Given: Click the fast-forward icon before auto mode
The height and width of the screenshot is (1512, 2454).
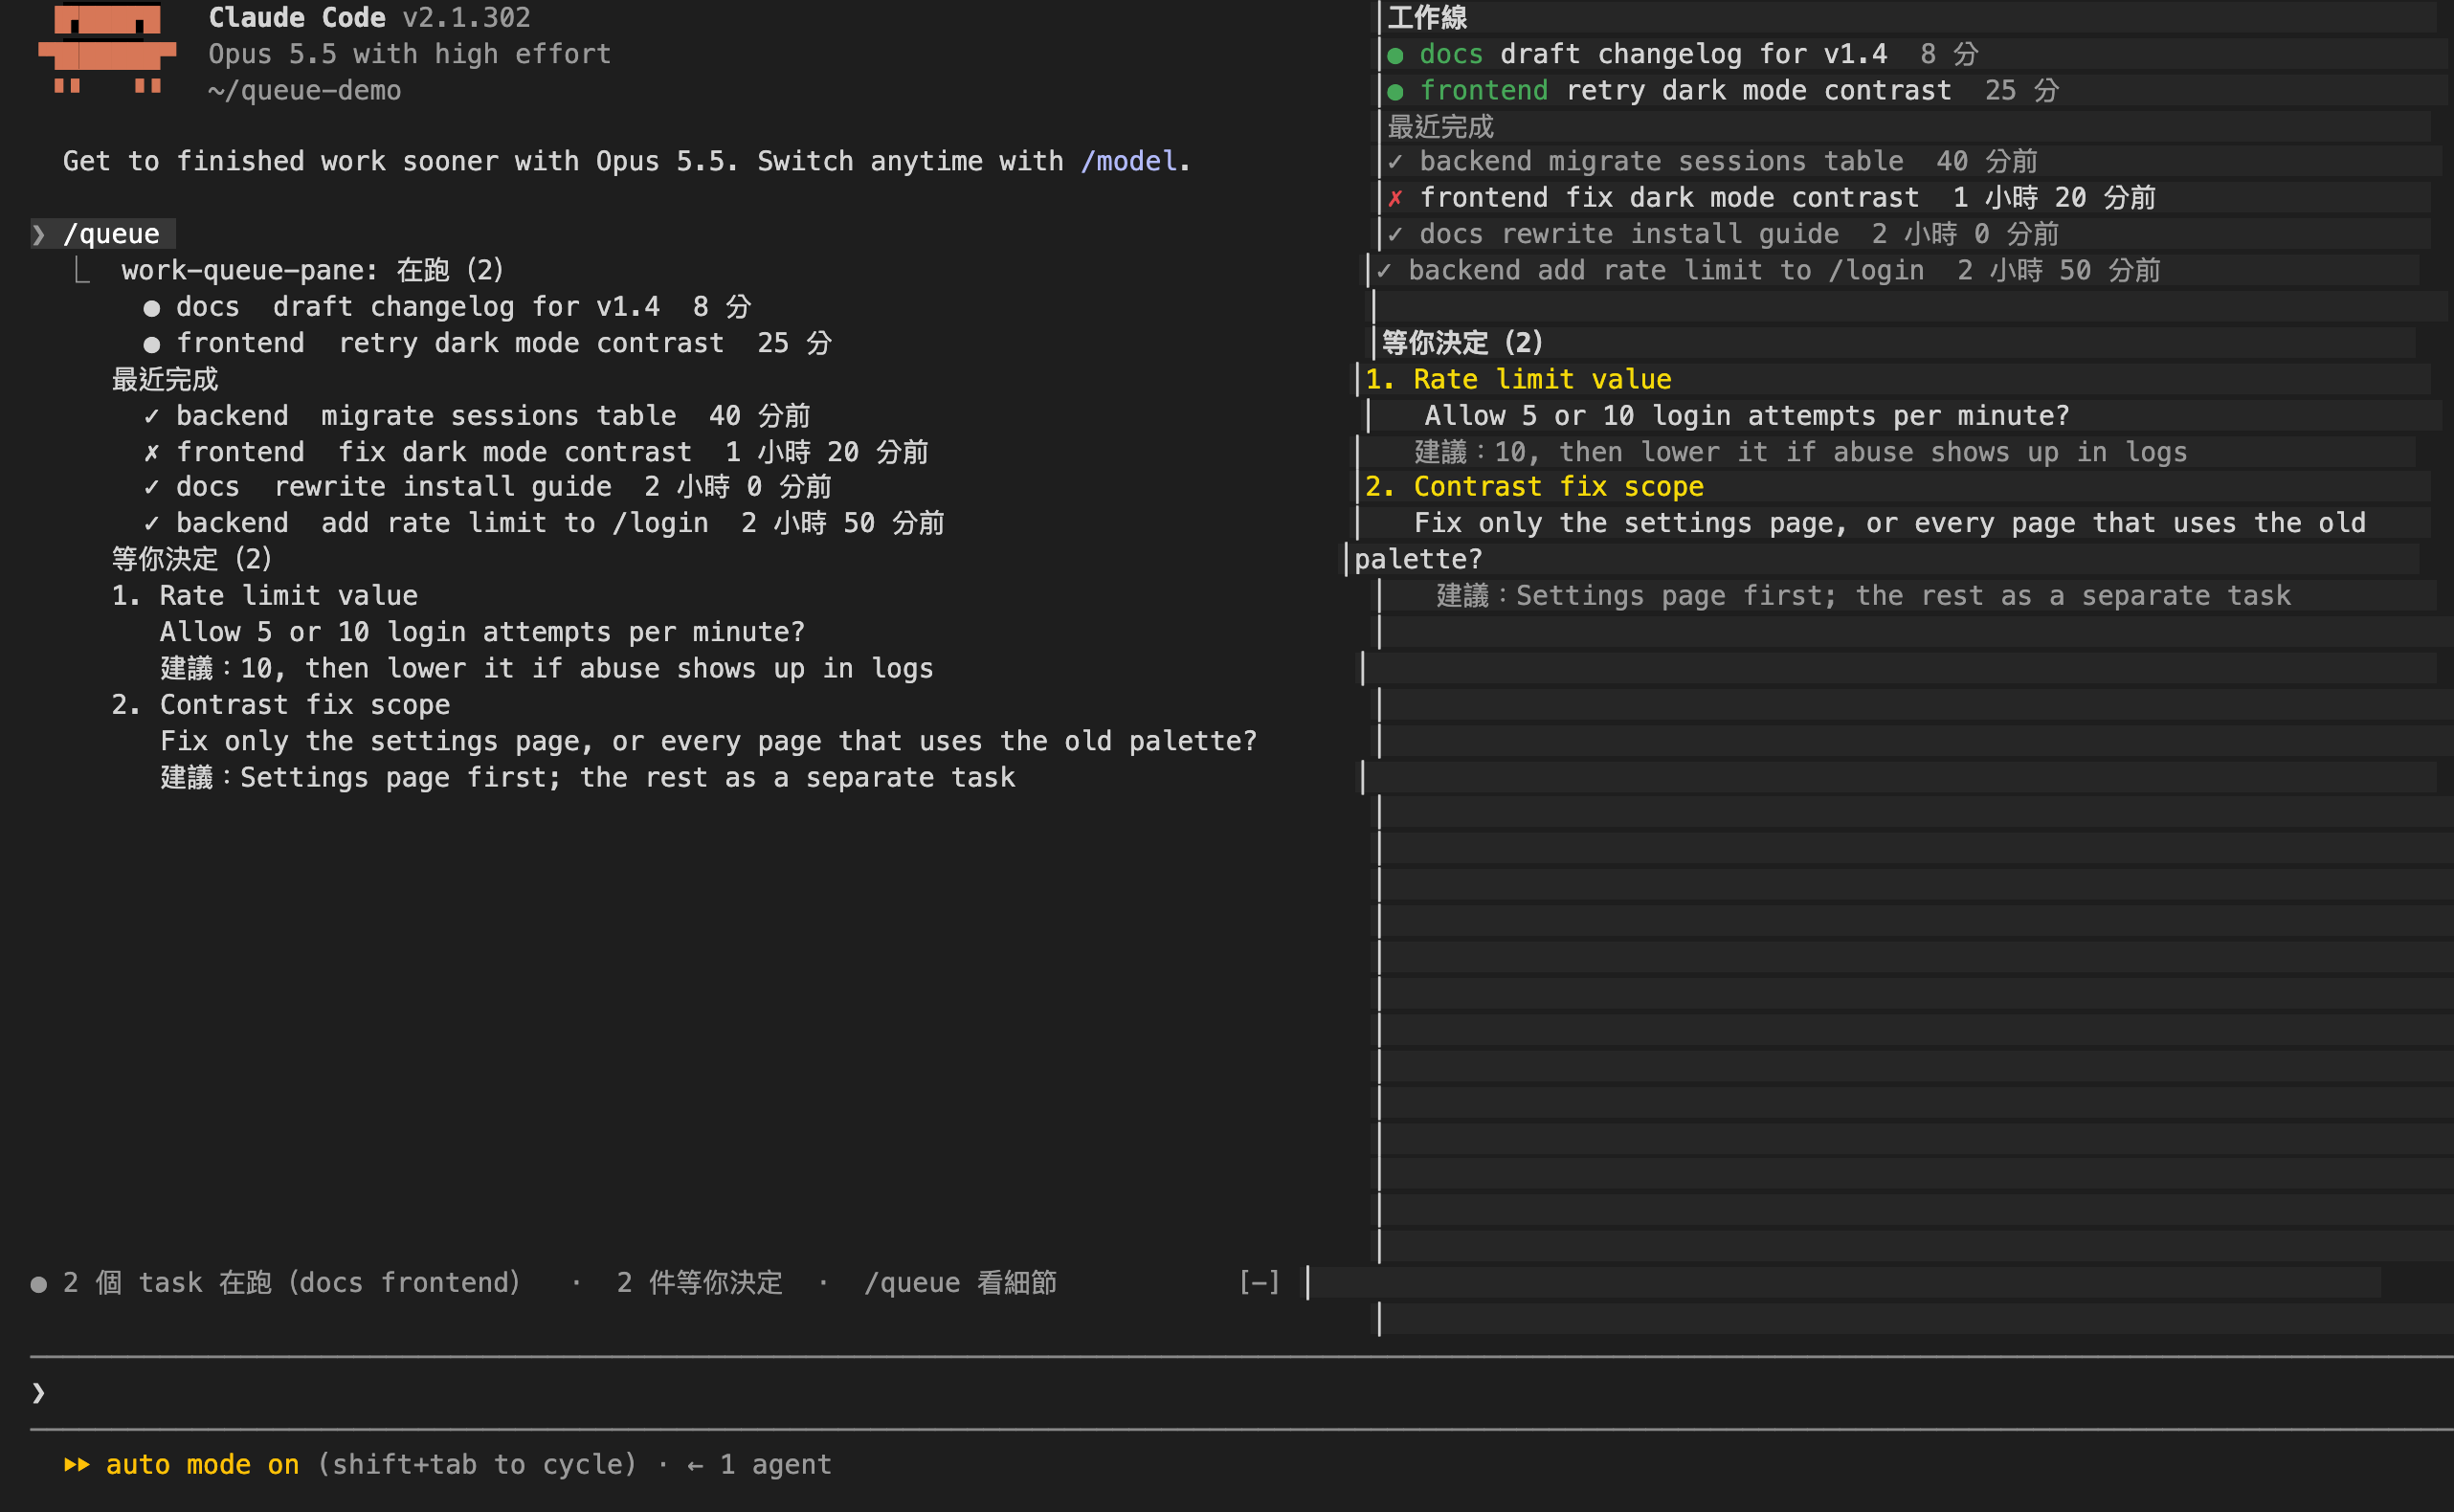Looking at the screenshot, I should pyautogui.click(x=76, y=1464).
